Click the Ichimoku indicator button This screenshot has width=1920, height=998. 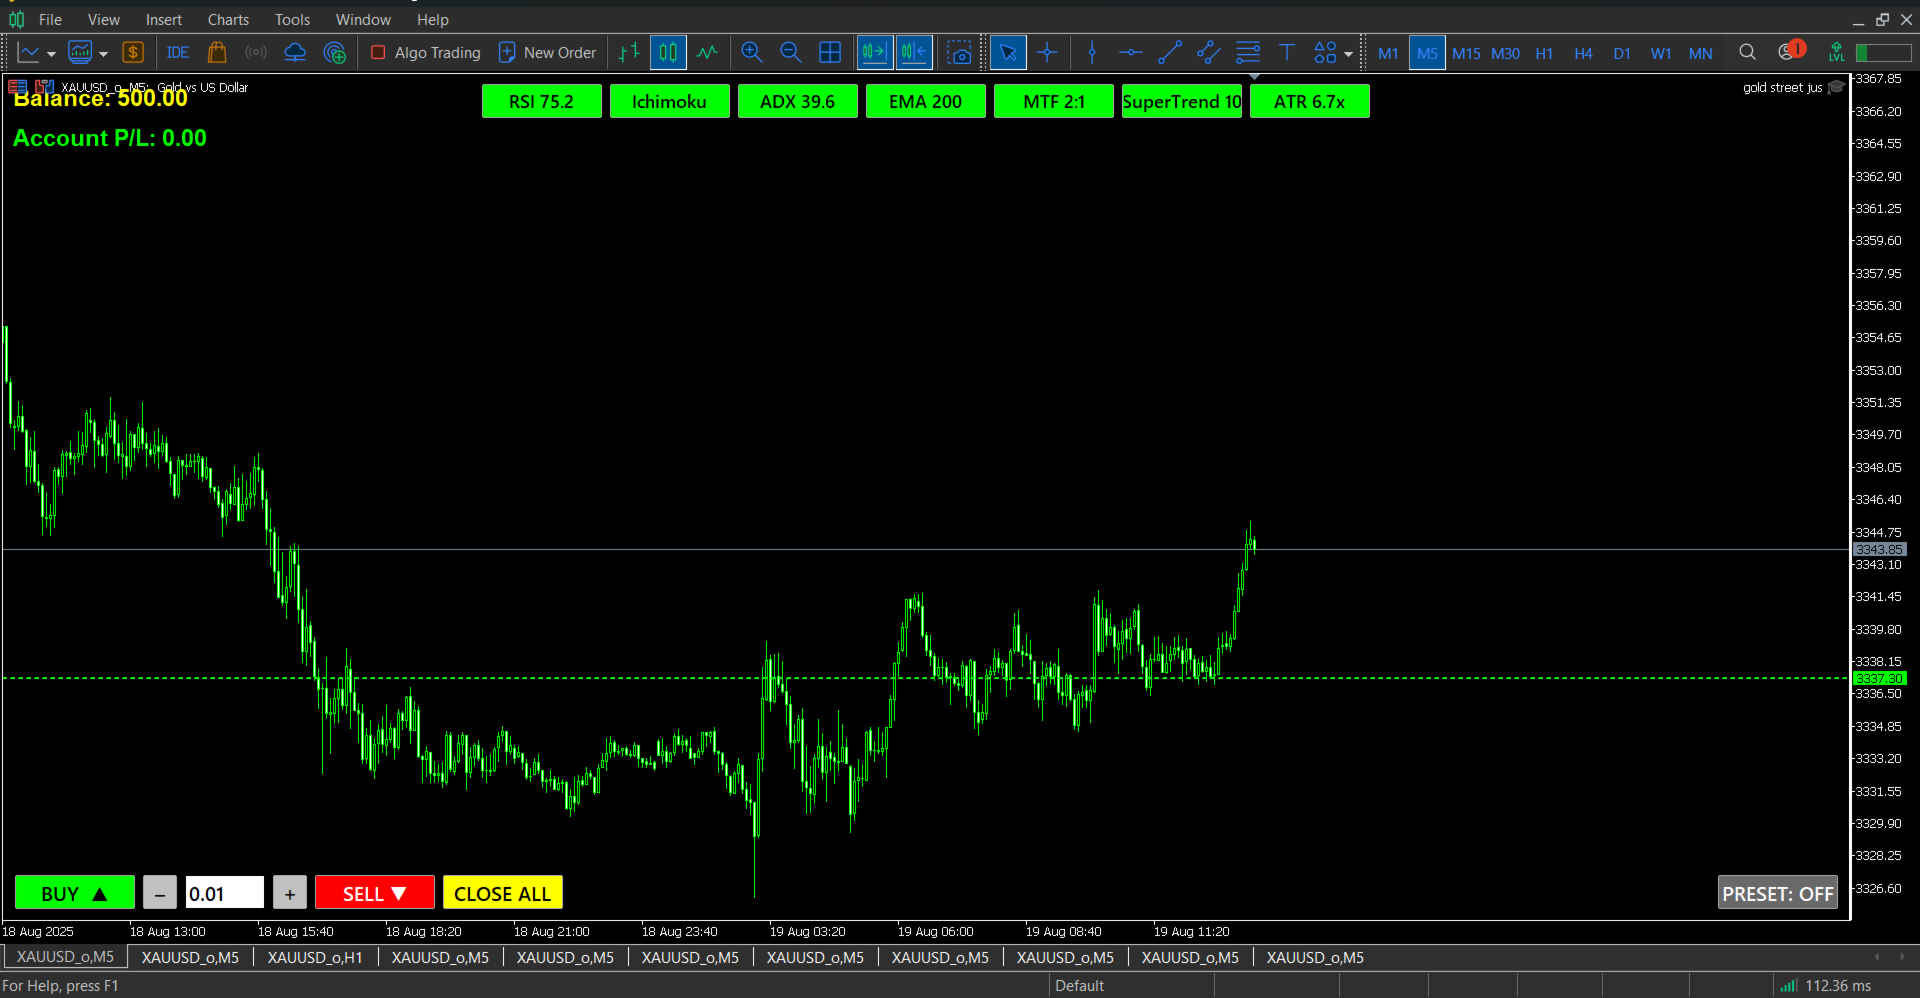[x=670, y=101]
